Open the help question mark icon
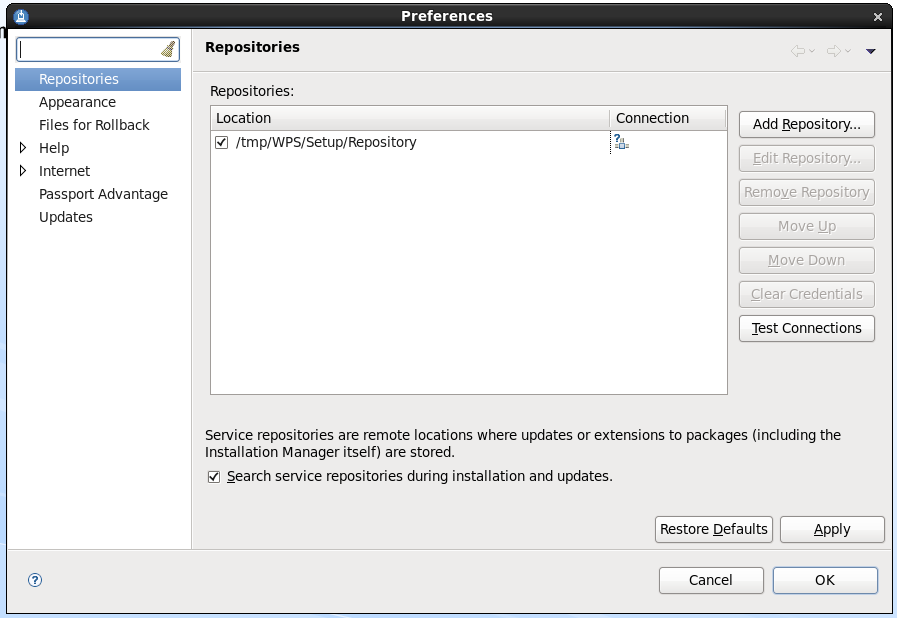The height and width of the screenshot is (618, 897). [35, 580]
